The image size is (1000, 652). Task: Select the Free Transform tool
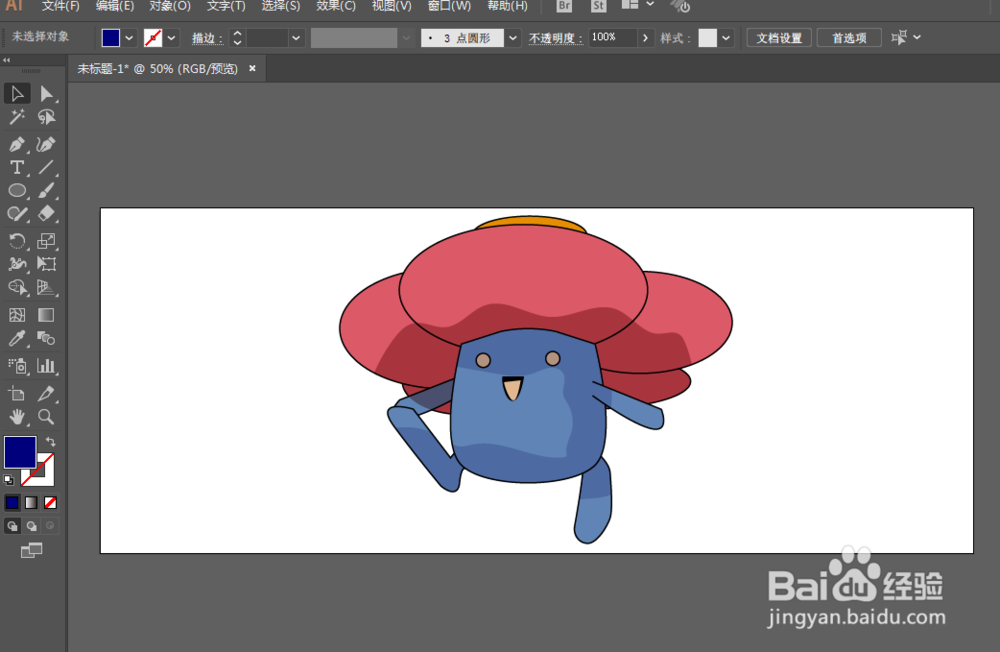(46, 263)
